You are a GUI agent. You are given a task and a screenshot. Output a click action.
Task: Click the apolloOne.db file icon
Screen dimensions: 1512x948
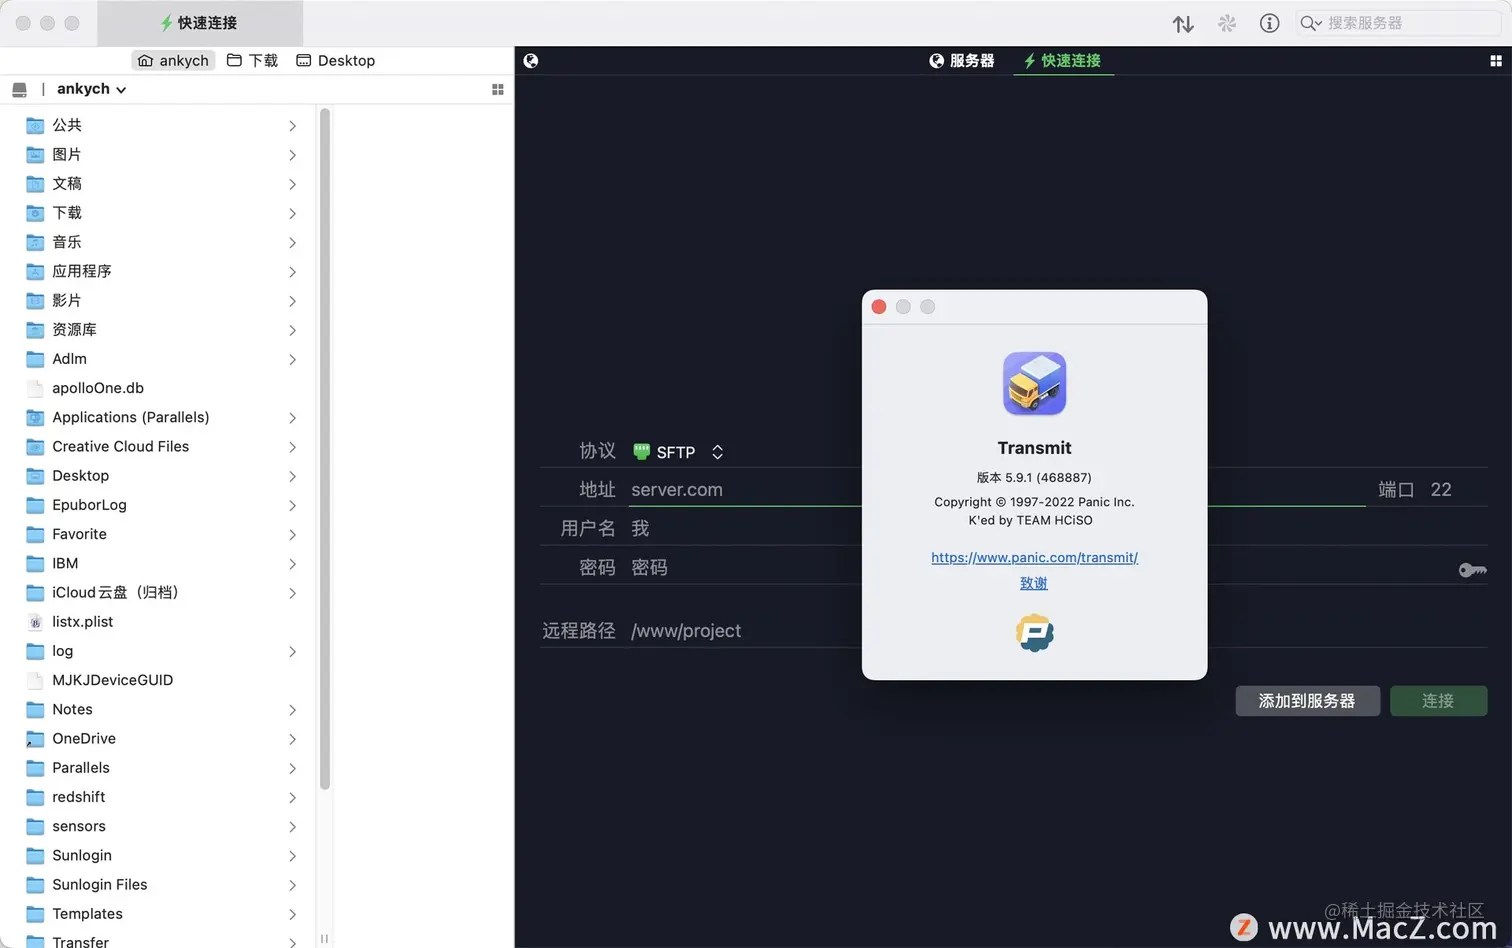coord(35,388)
